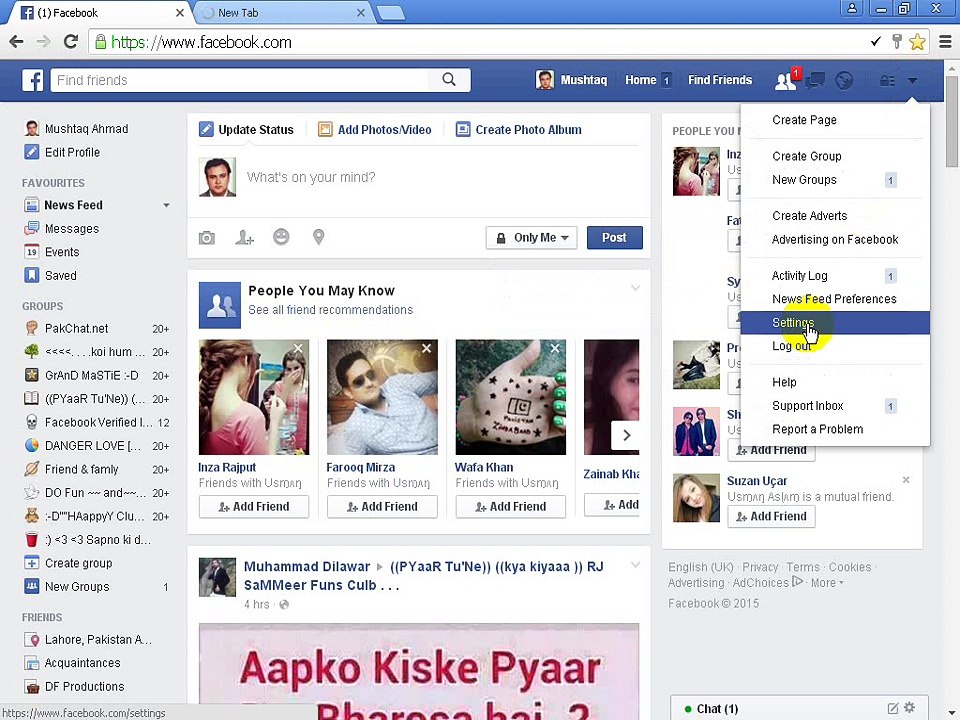Add Wafa Khan as friend

[x=511, y=506]
